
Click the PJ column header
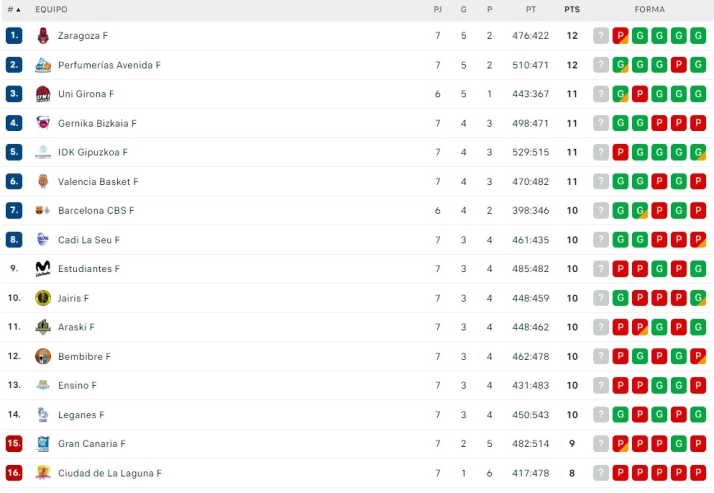pos(437,9)
